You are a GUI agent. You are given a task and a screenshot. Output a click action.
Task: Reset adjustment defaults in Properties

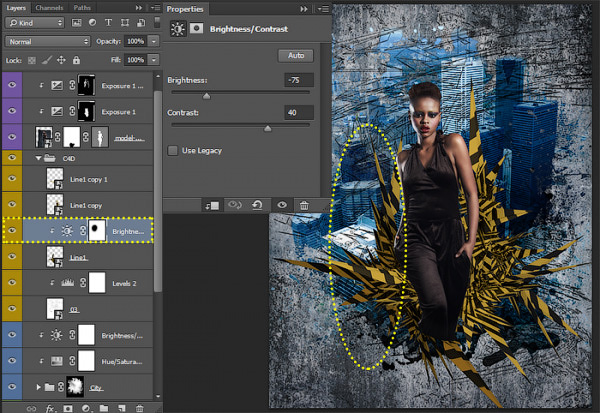tap(257, 205)
